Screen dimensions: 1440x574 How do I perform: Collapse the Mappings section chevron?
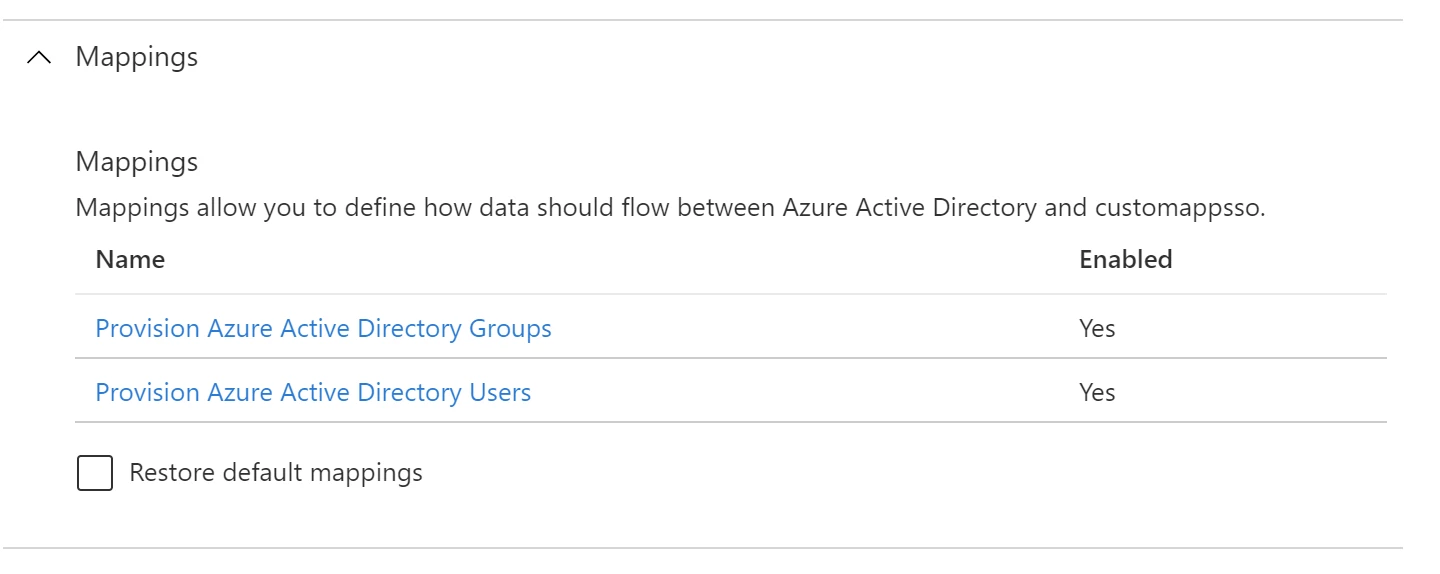pos(39,58)
